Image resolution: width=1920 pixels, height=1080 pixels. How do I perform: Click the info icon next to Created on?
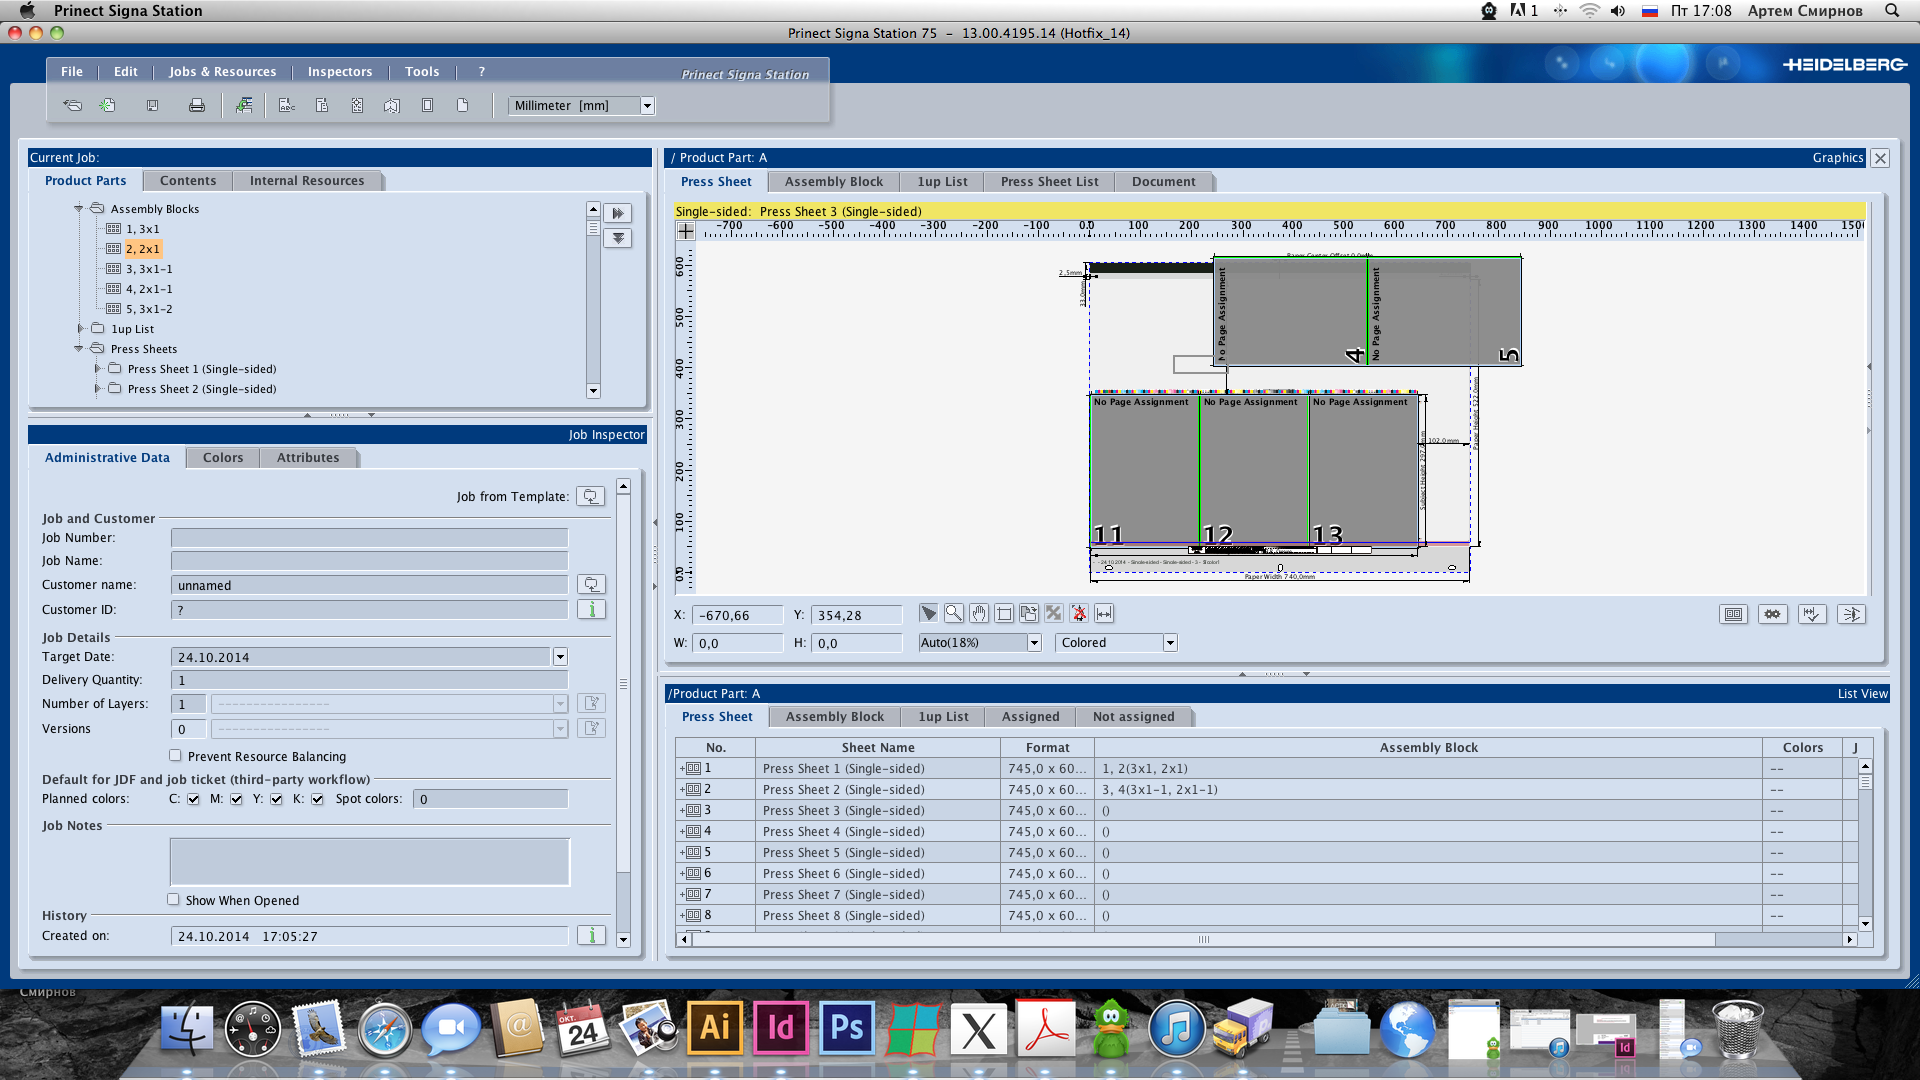(591, 935)
